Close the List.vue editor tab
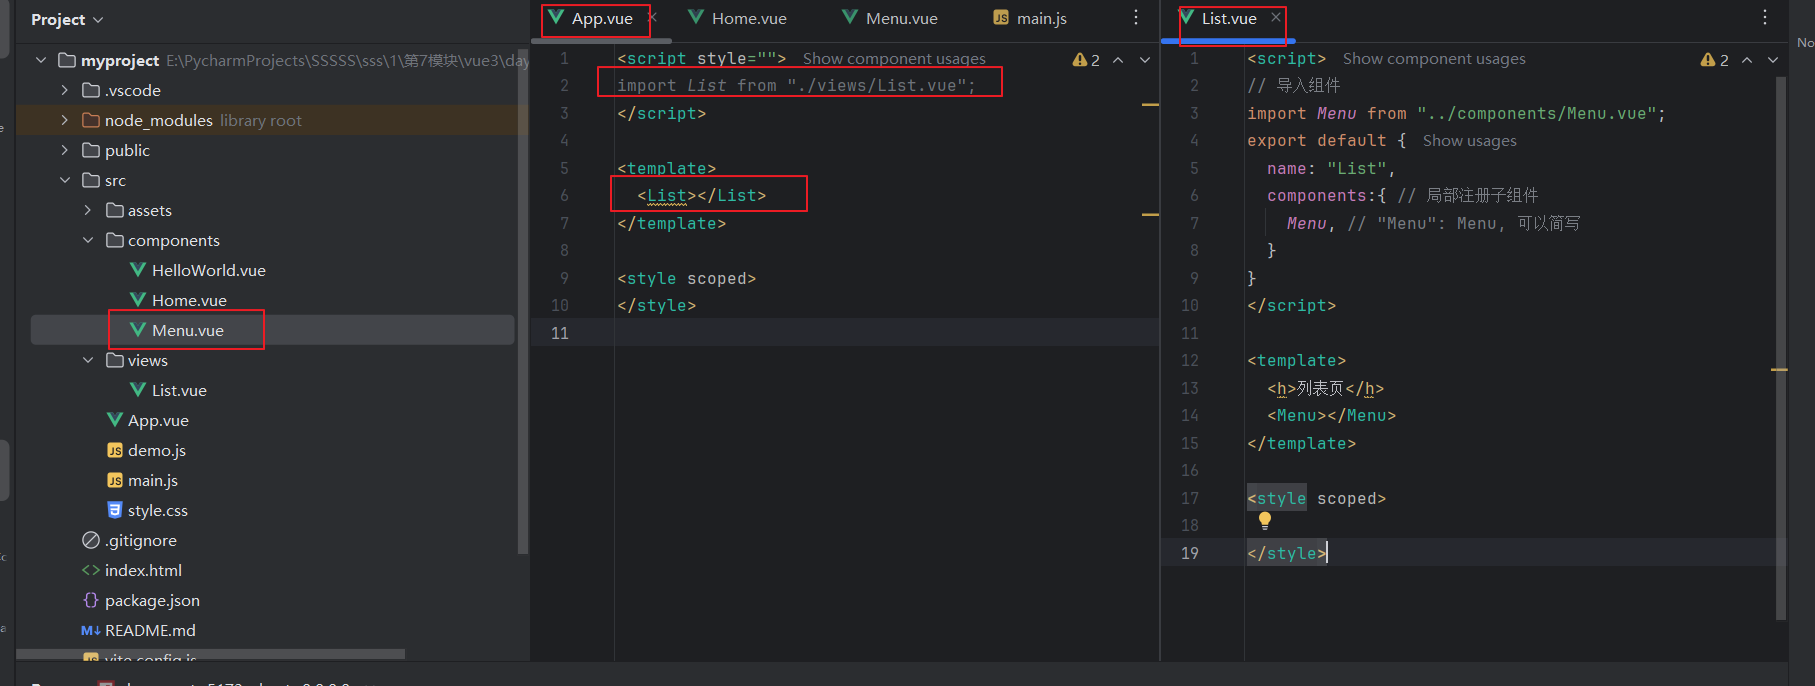The width and height of the screenshot is (1815, 686). (1276, 18)
